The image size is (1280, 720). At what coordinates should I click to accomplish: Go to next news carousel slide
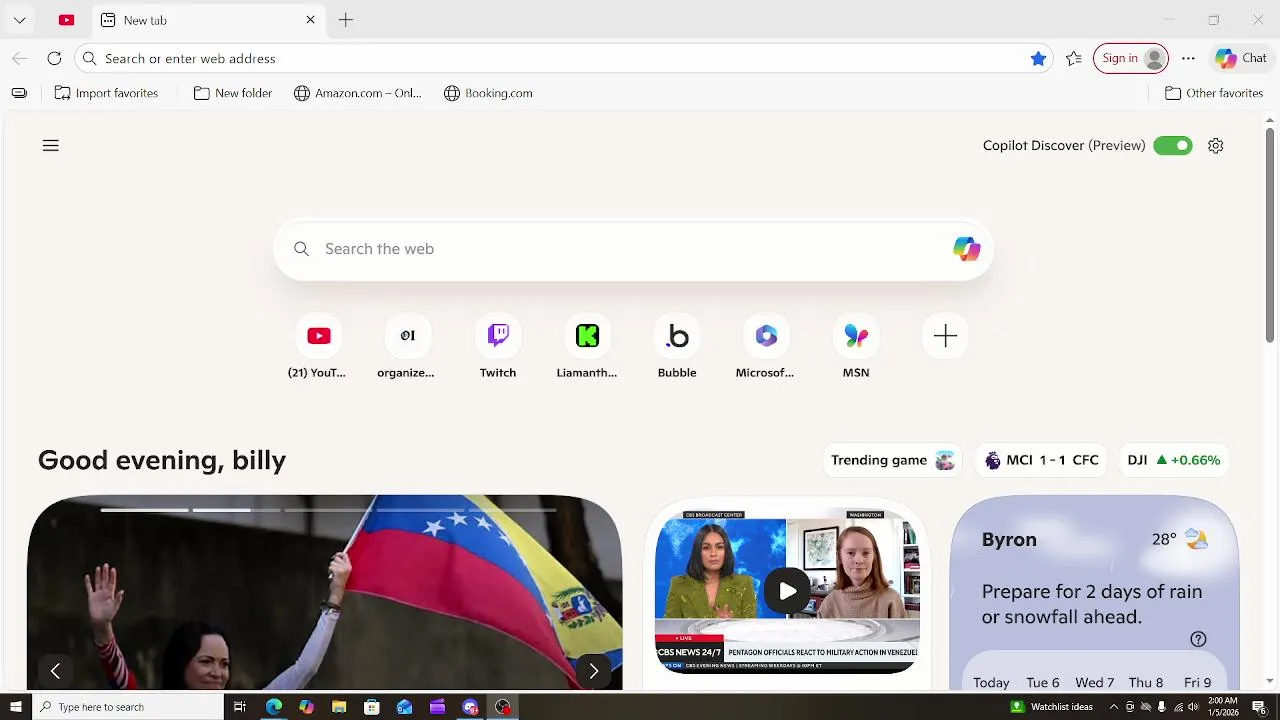[593, 671]
